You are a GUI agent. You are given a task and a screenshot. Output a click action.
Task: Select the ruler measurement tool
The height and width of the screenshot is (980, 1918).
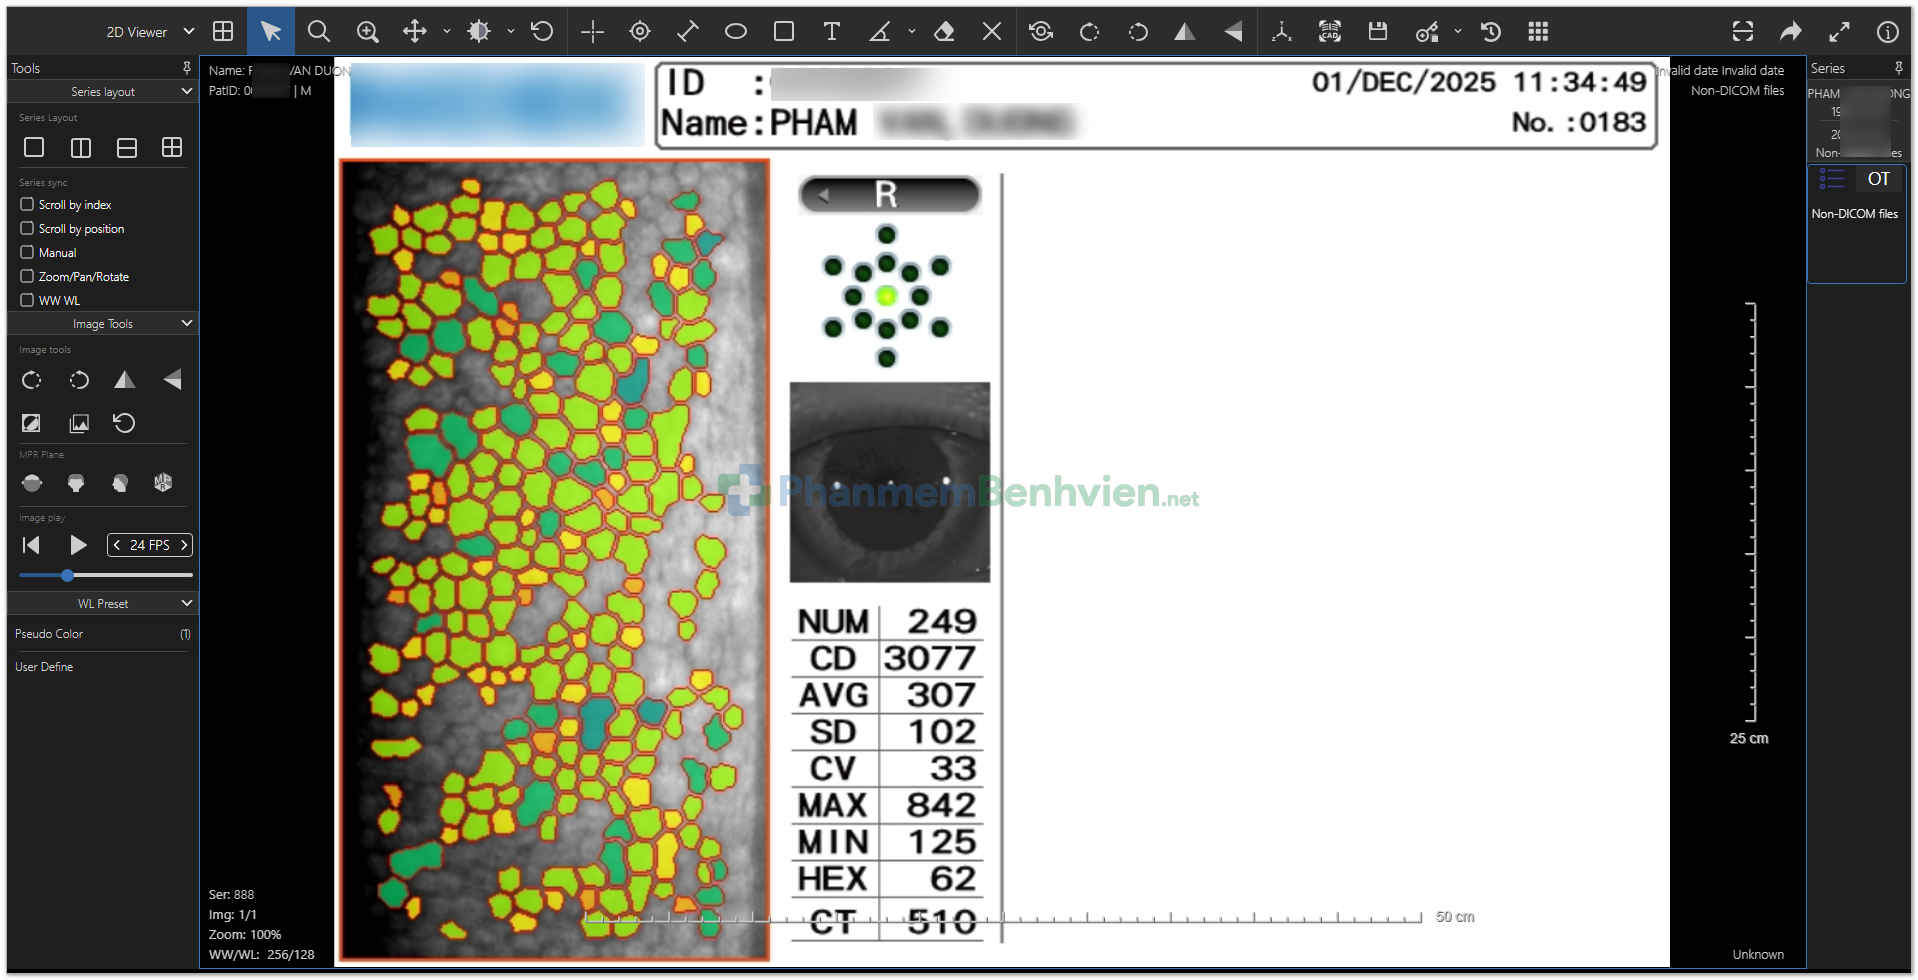pos(688,32)
